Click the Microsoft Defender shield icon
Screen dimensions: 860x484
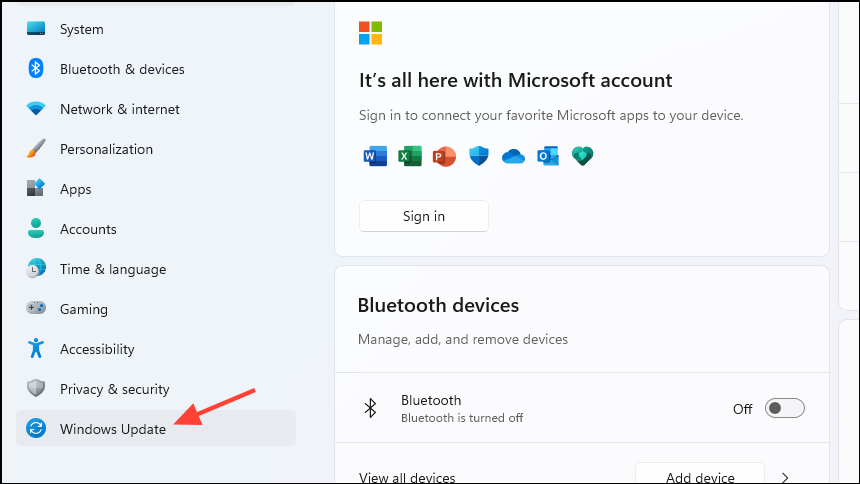point(479,156)
